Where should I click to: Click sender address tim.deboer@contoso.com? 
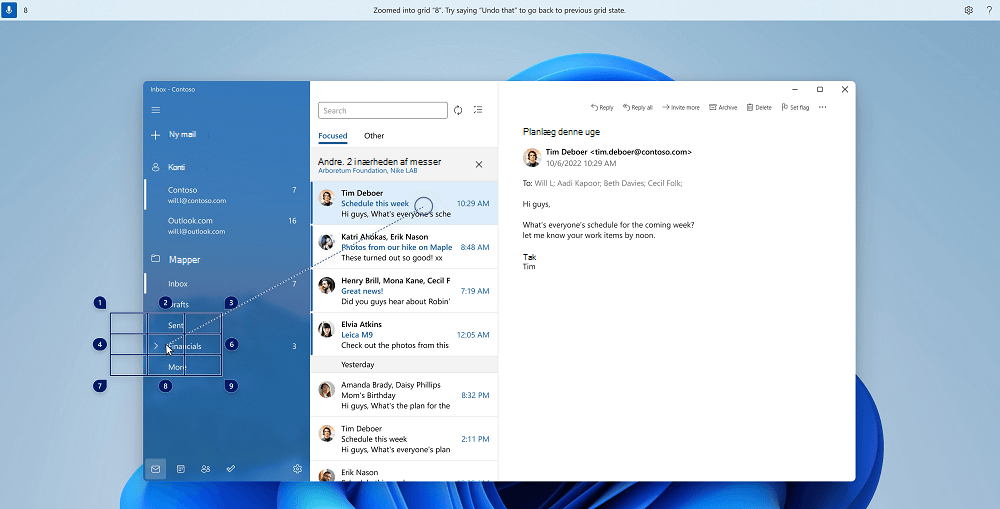pyautogui.click(x=641, y=152)
